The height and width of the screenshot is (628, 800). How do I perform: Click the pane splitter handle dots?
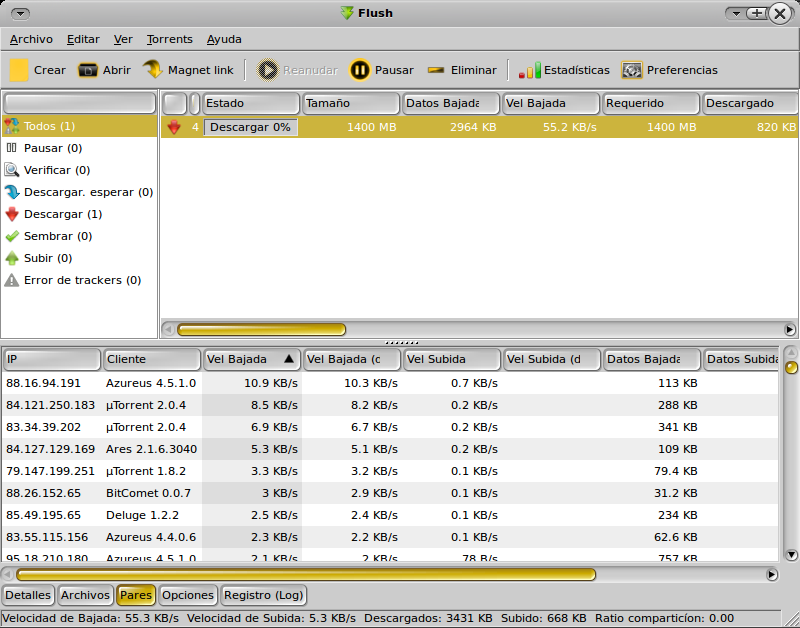pyautogui.click(x=402, y=343)
